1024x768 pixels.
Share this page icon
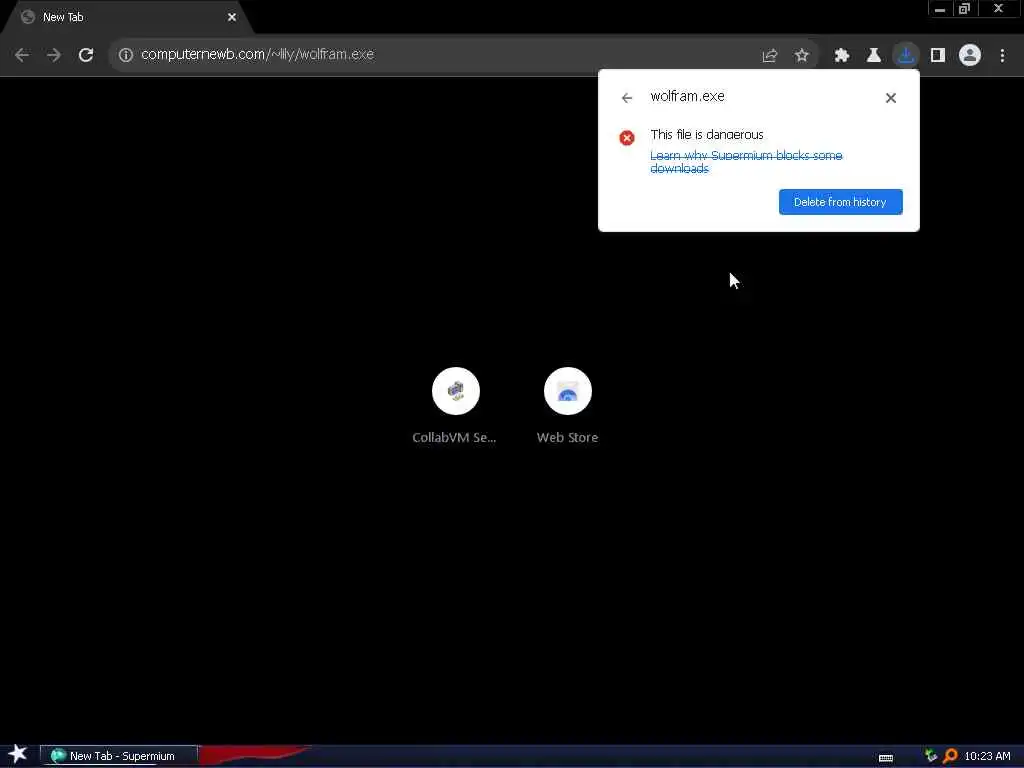[769, 56]
